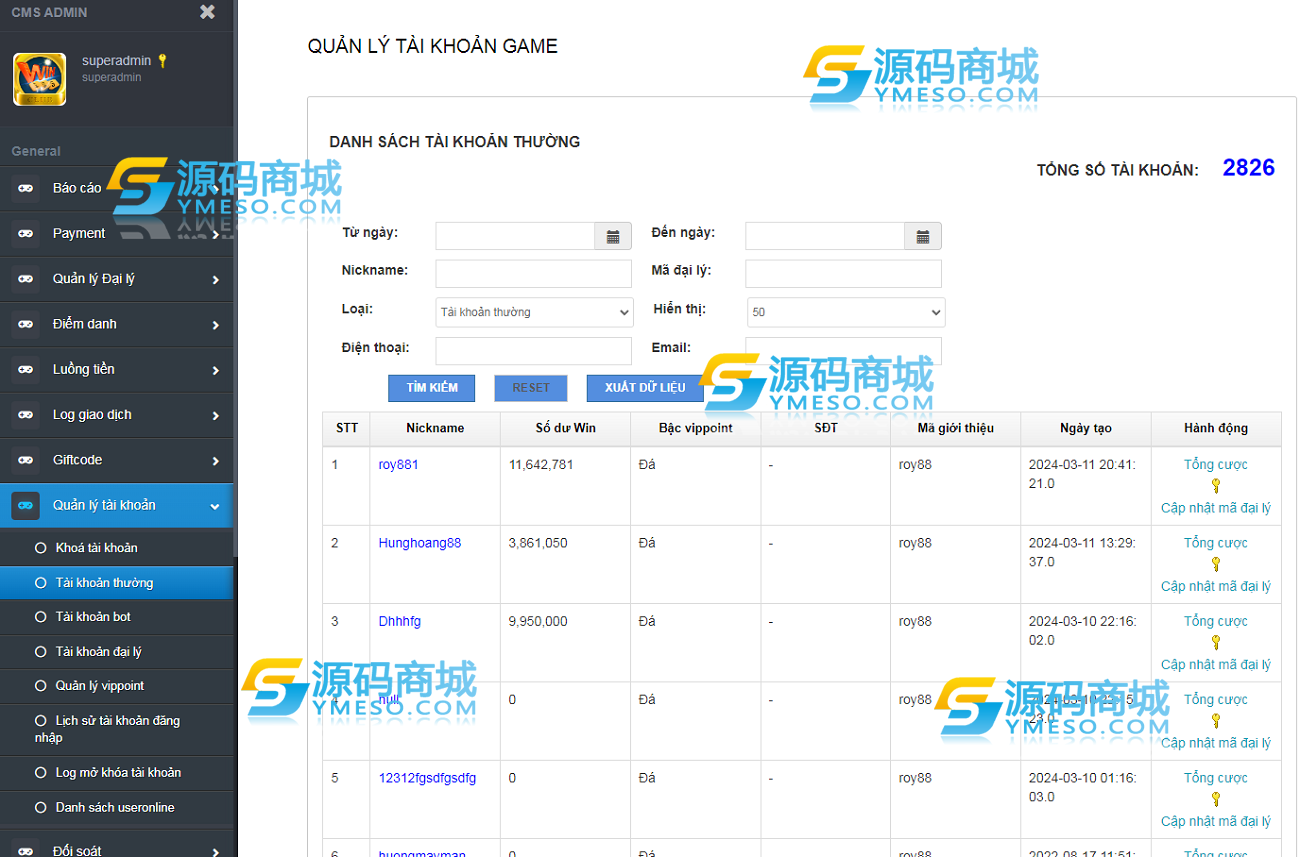Viewport: 1300px width, 857px height.
Task: Click the gamepad icon next to Quản lý tài khoản
Action: [x=26, y=505]
